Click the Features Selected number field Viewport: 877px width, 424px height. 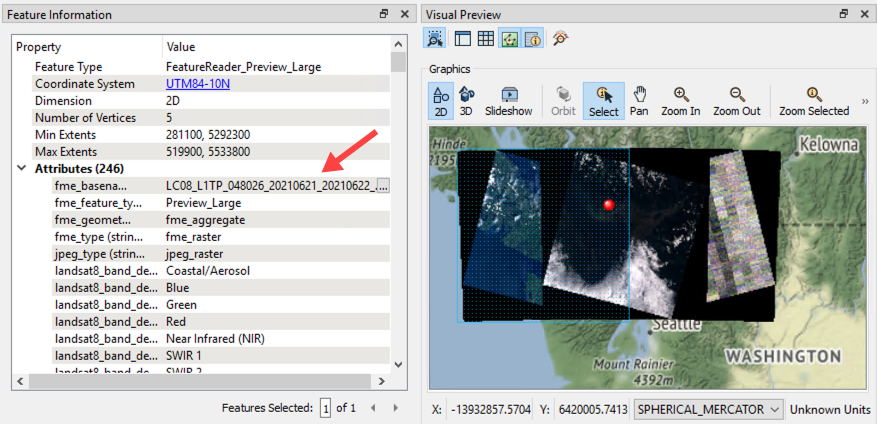[x=325, y=408]
